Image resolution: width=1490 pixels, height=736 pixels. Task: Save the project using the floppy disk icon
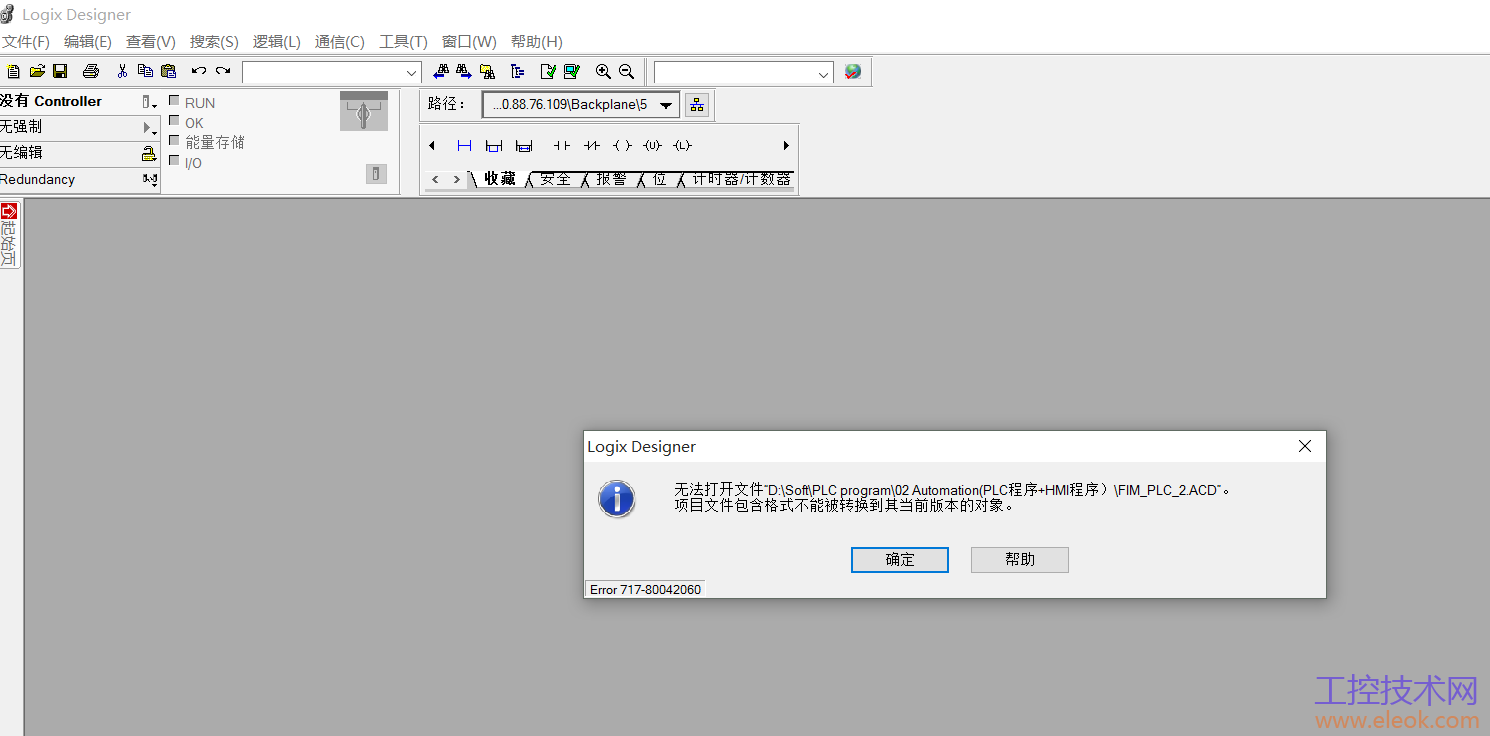click(x=60, y=71)
